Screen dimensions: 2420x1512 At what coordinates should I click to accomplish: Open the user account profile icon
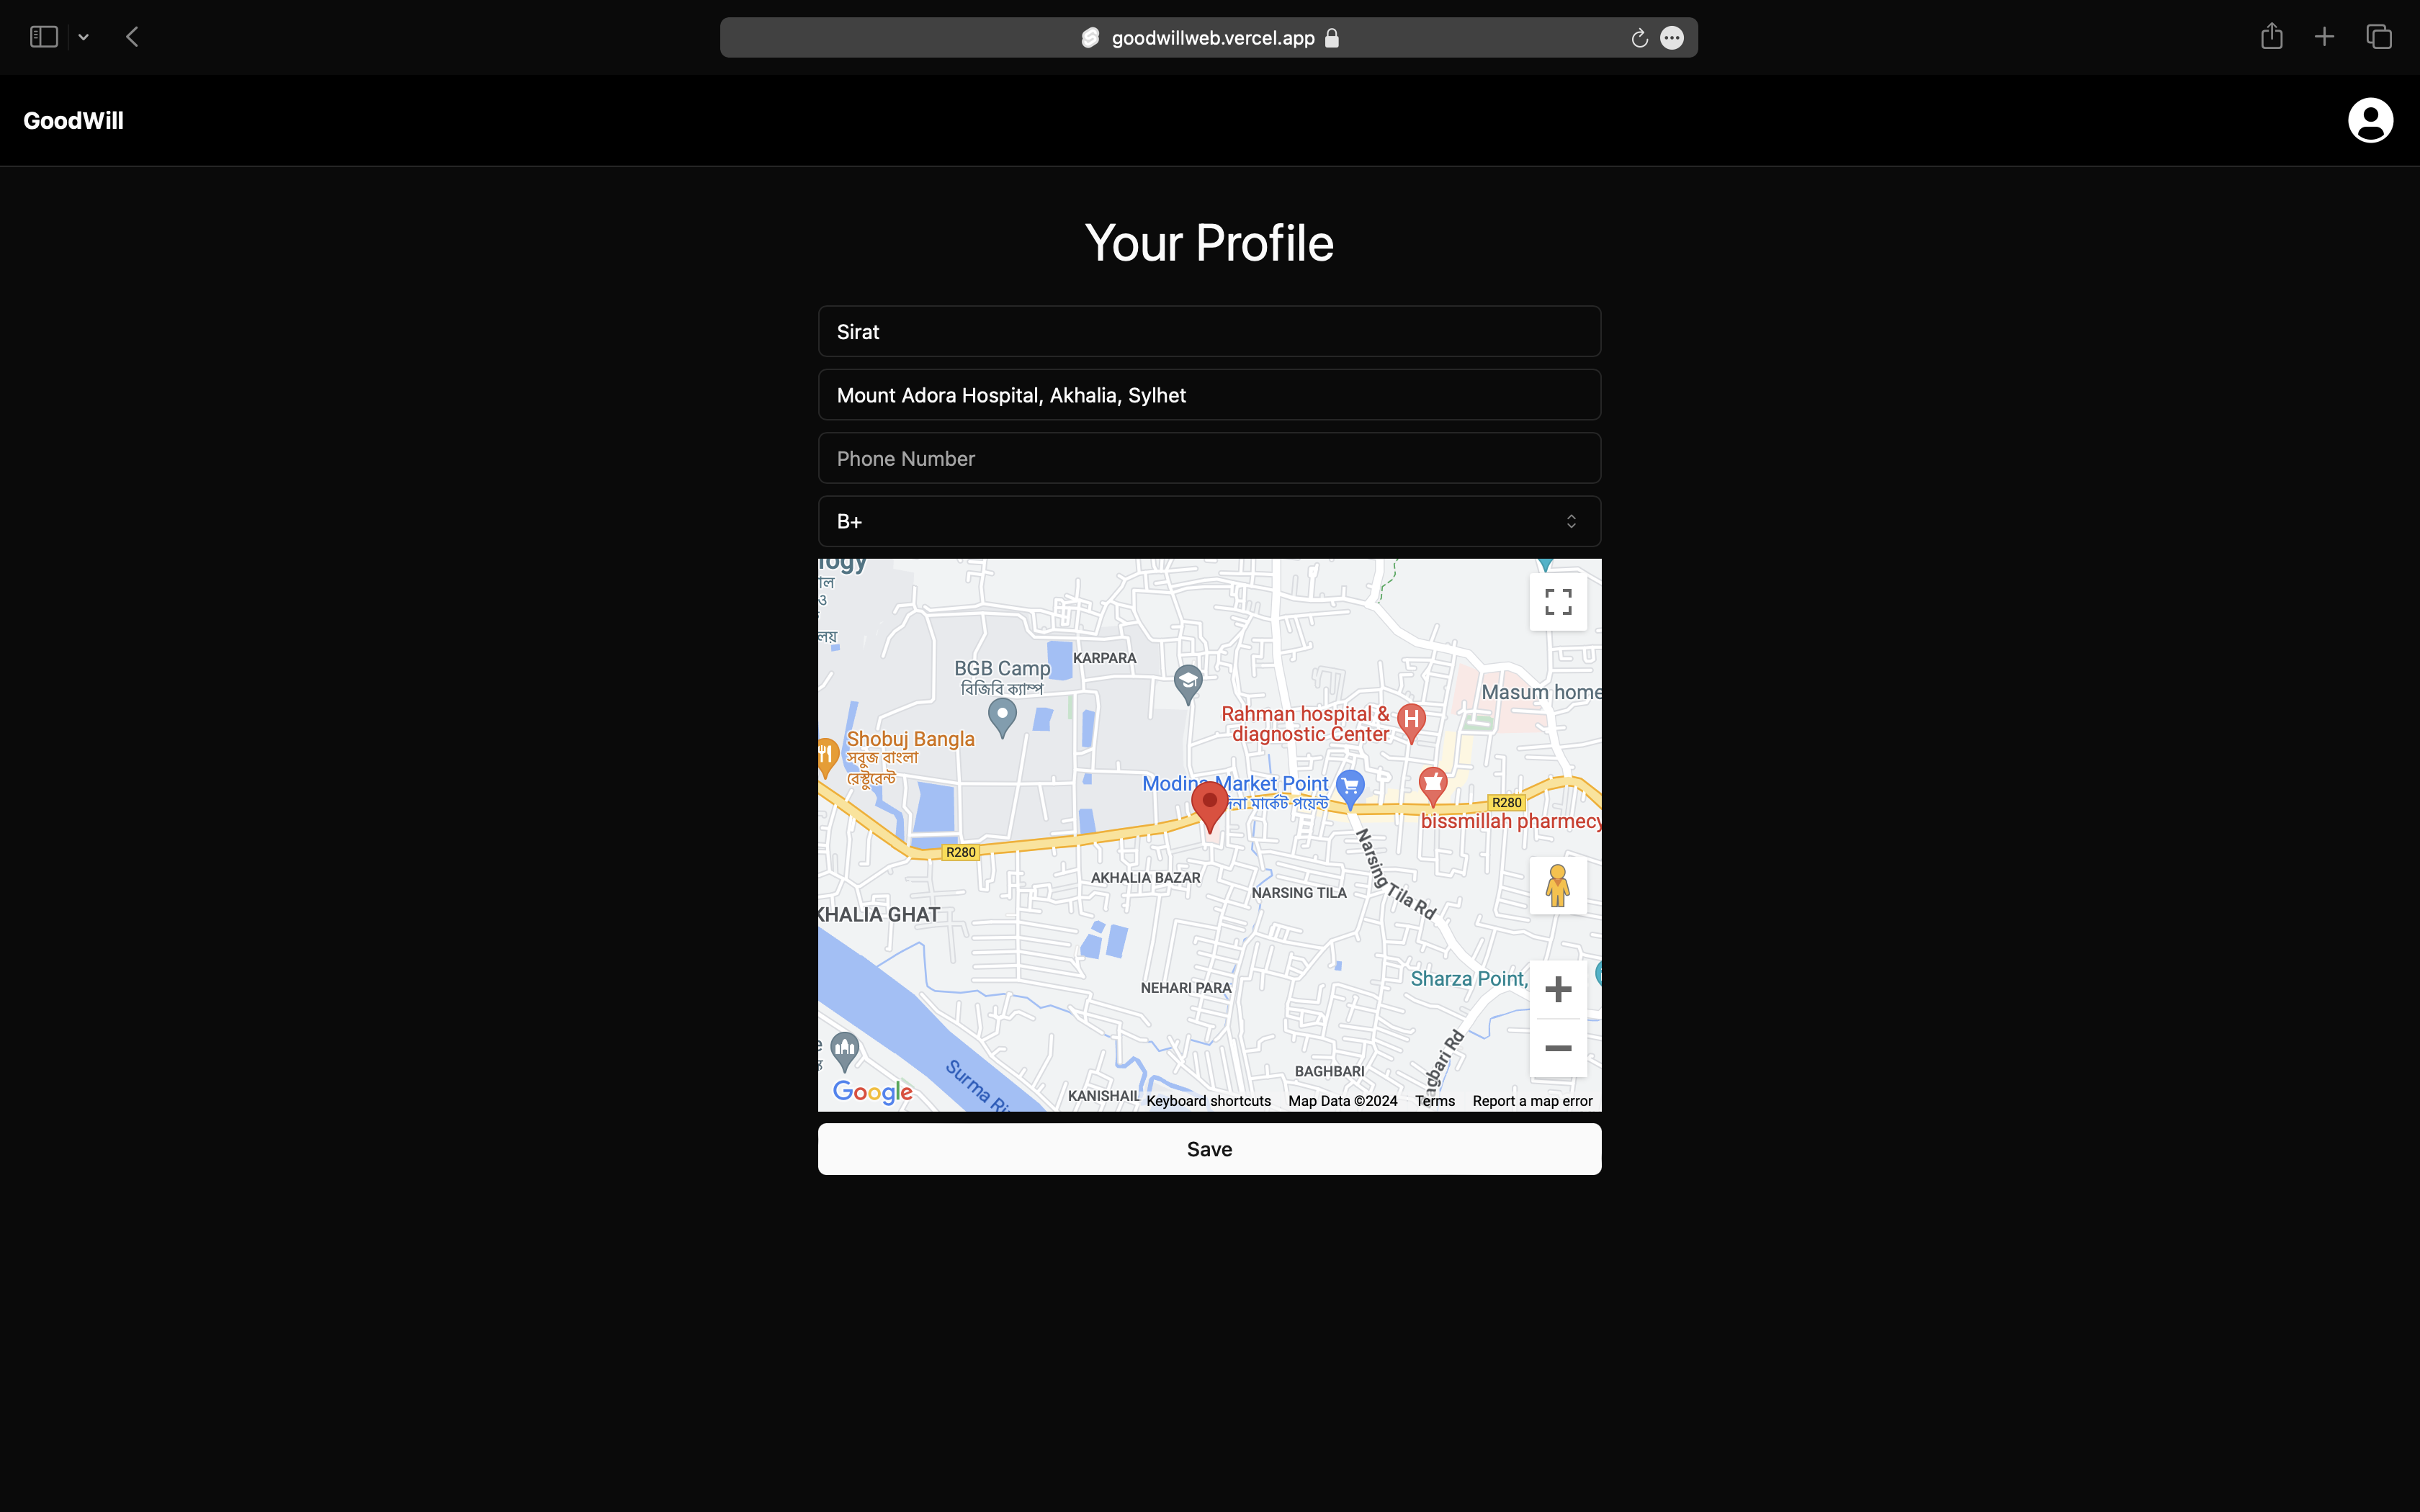click(x=2369, y=120)
